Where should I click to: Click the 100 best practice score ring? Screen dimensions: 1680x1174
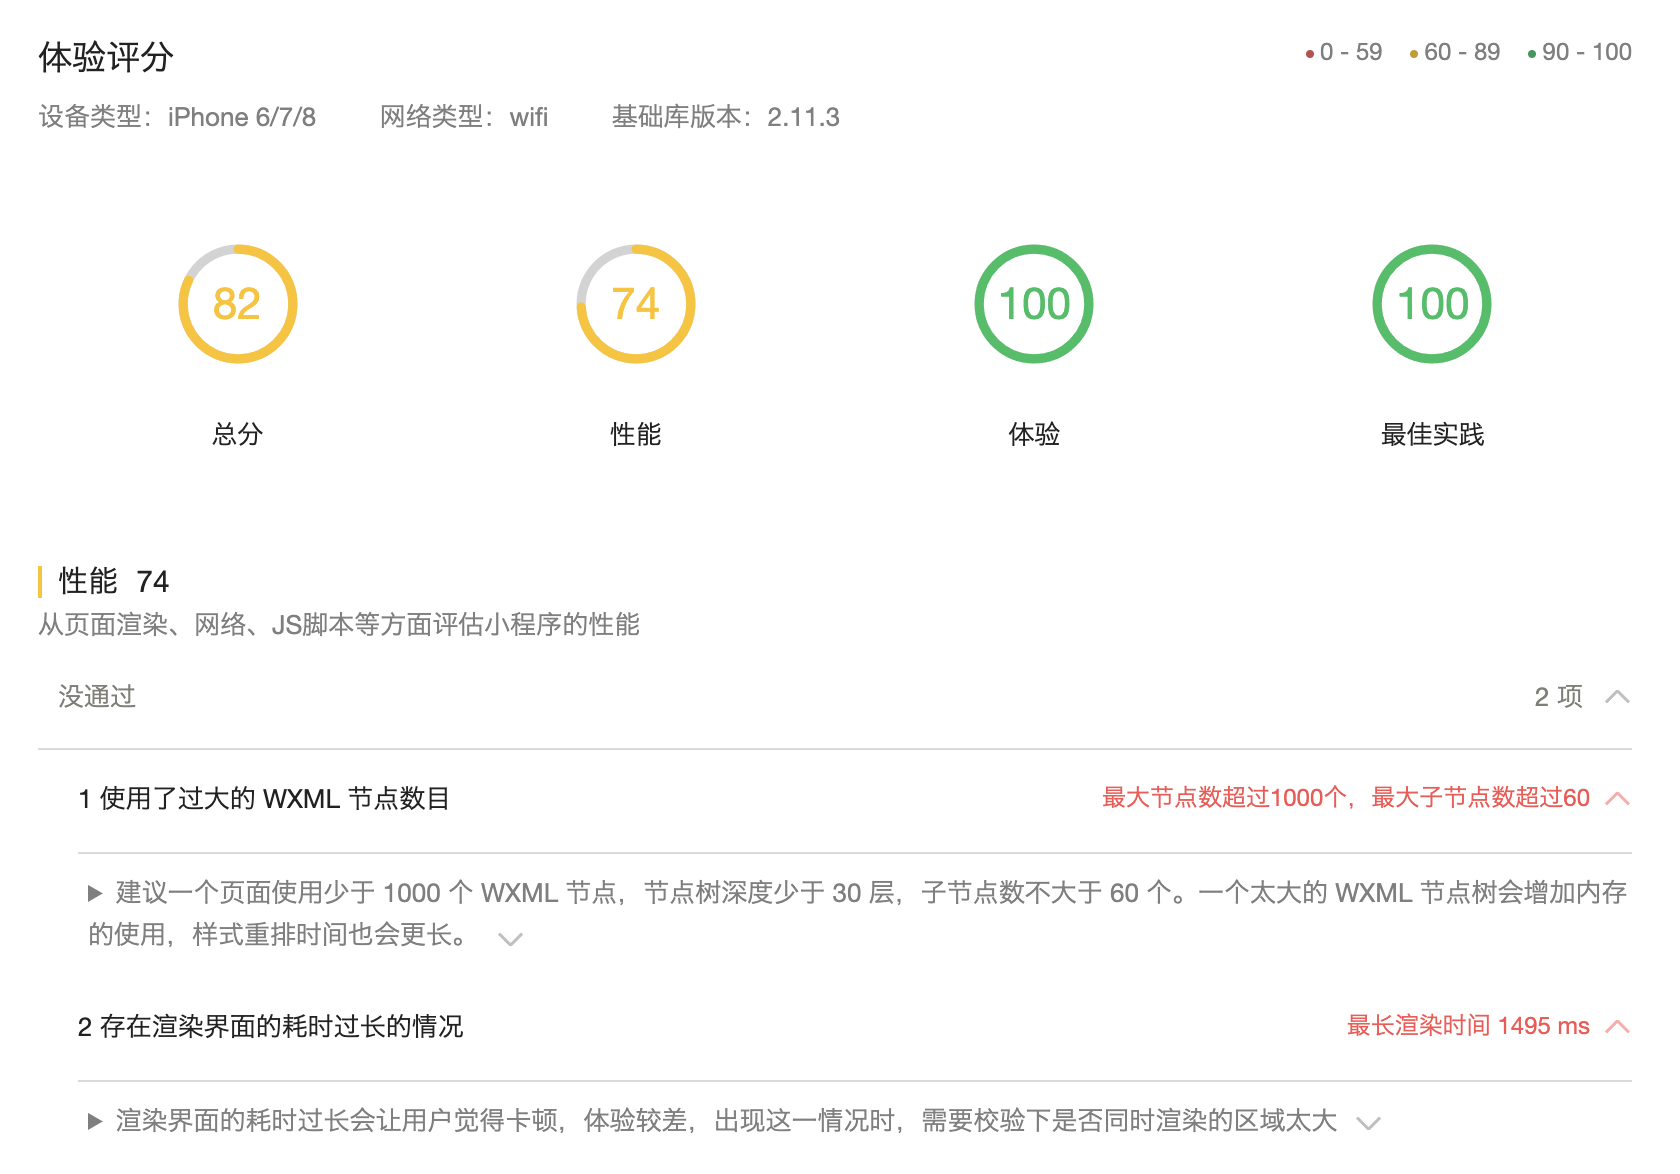(x=1432, y=304)
